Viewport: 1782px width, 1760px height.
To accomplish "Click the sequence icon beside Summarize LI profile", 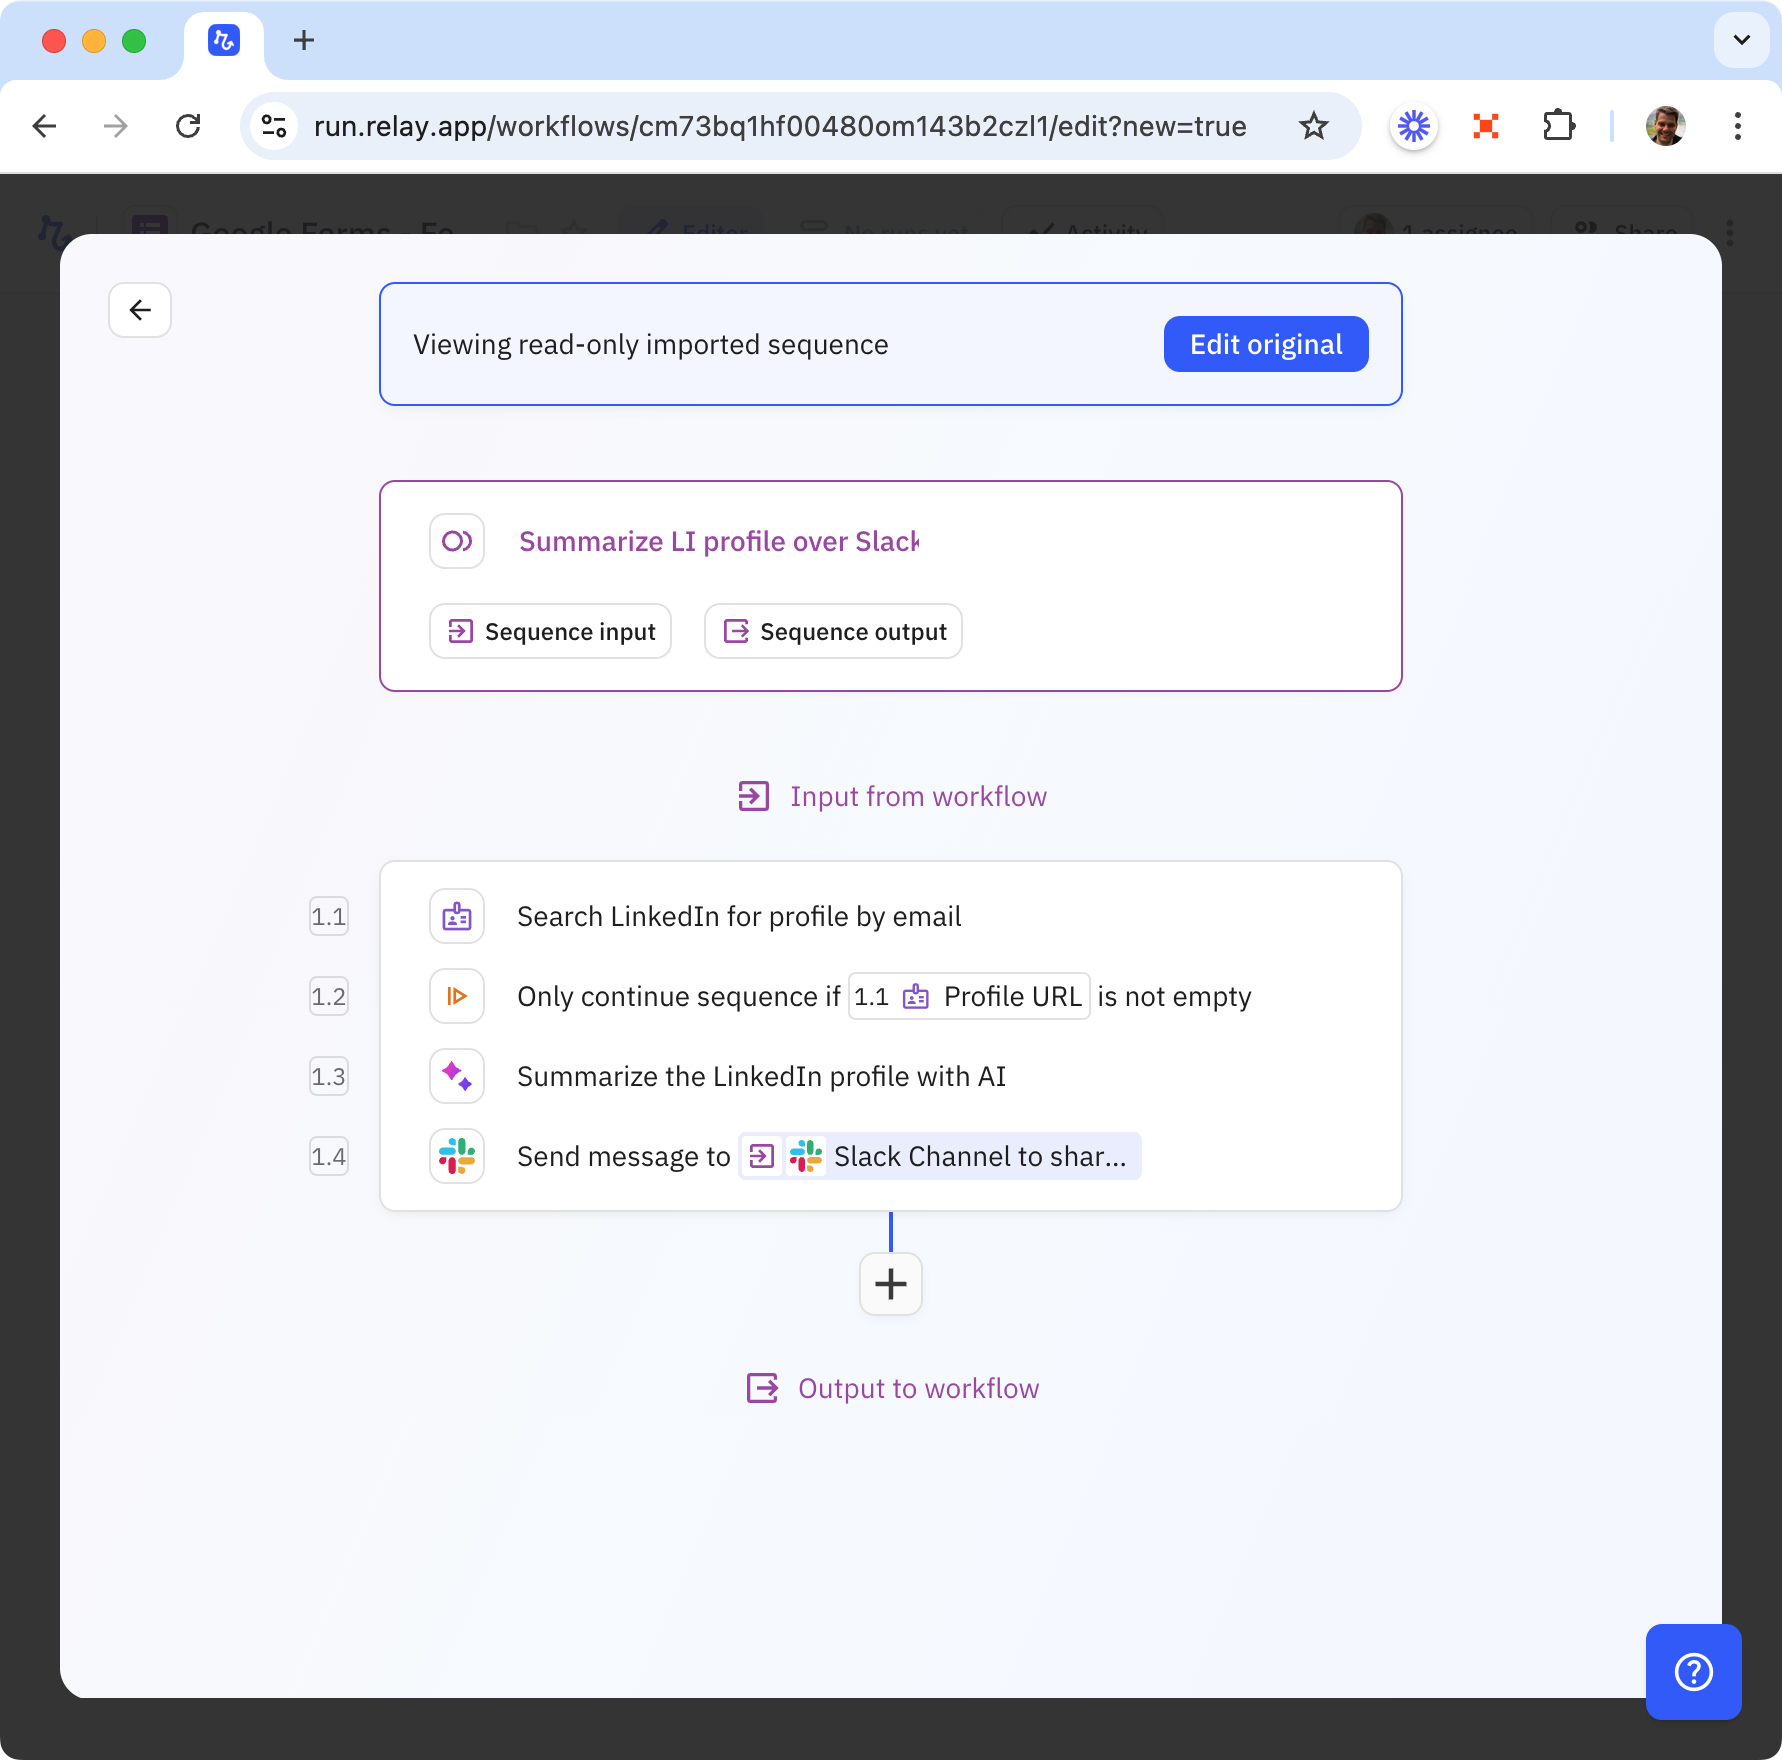I will pos(457,541).
